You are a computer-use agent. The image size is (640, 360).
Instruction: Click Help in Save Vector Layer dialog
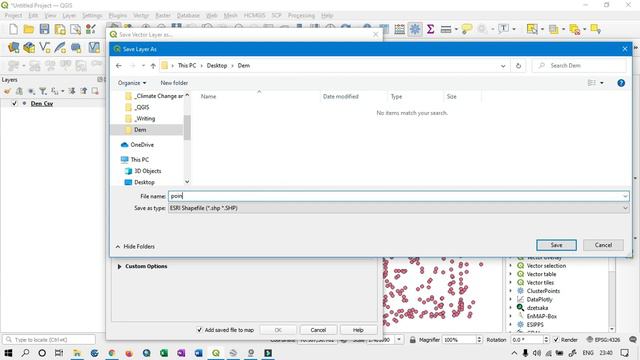click(x=358, y=330)
